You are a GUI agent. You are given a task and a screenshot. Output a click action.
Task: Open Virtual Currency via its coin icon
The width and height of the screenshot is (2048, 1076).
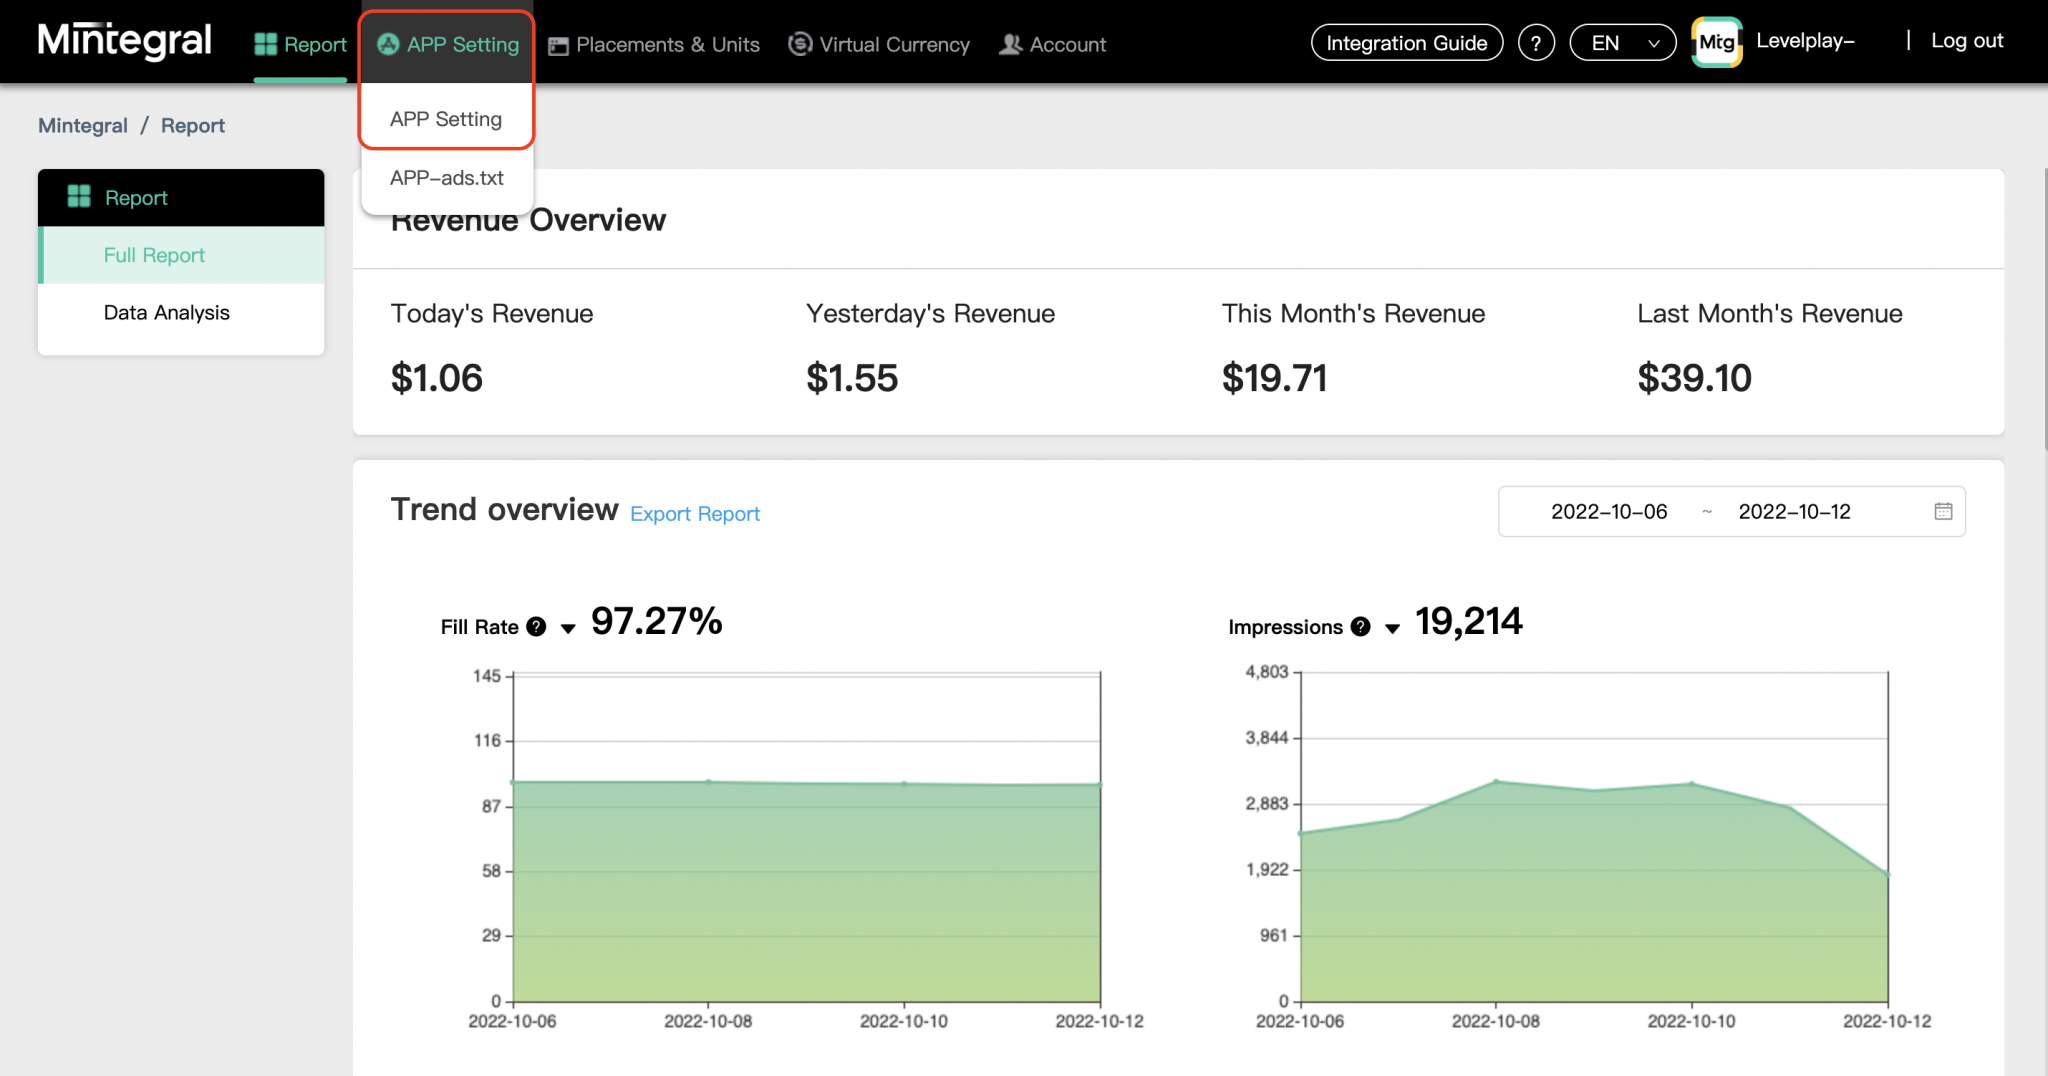(x=799, y=43)
